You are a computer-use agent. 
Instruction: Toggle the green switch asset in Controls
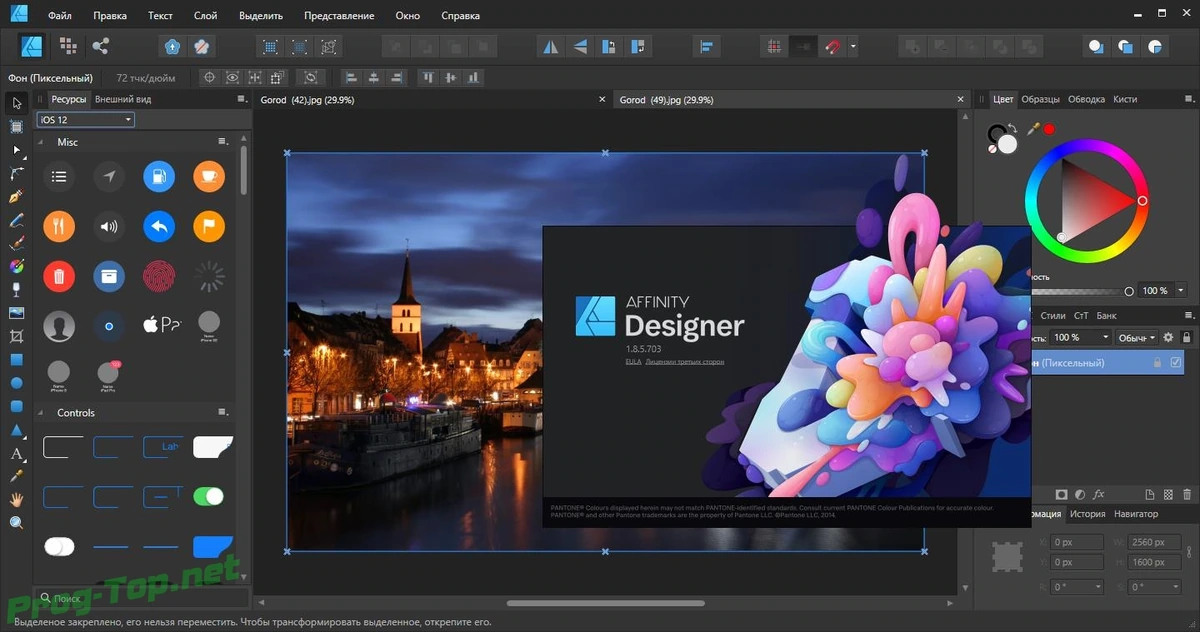click(208, 496)
